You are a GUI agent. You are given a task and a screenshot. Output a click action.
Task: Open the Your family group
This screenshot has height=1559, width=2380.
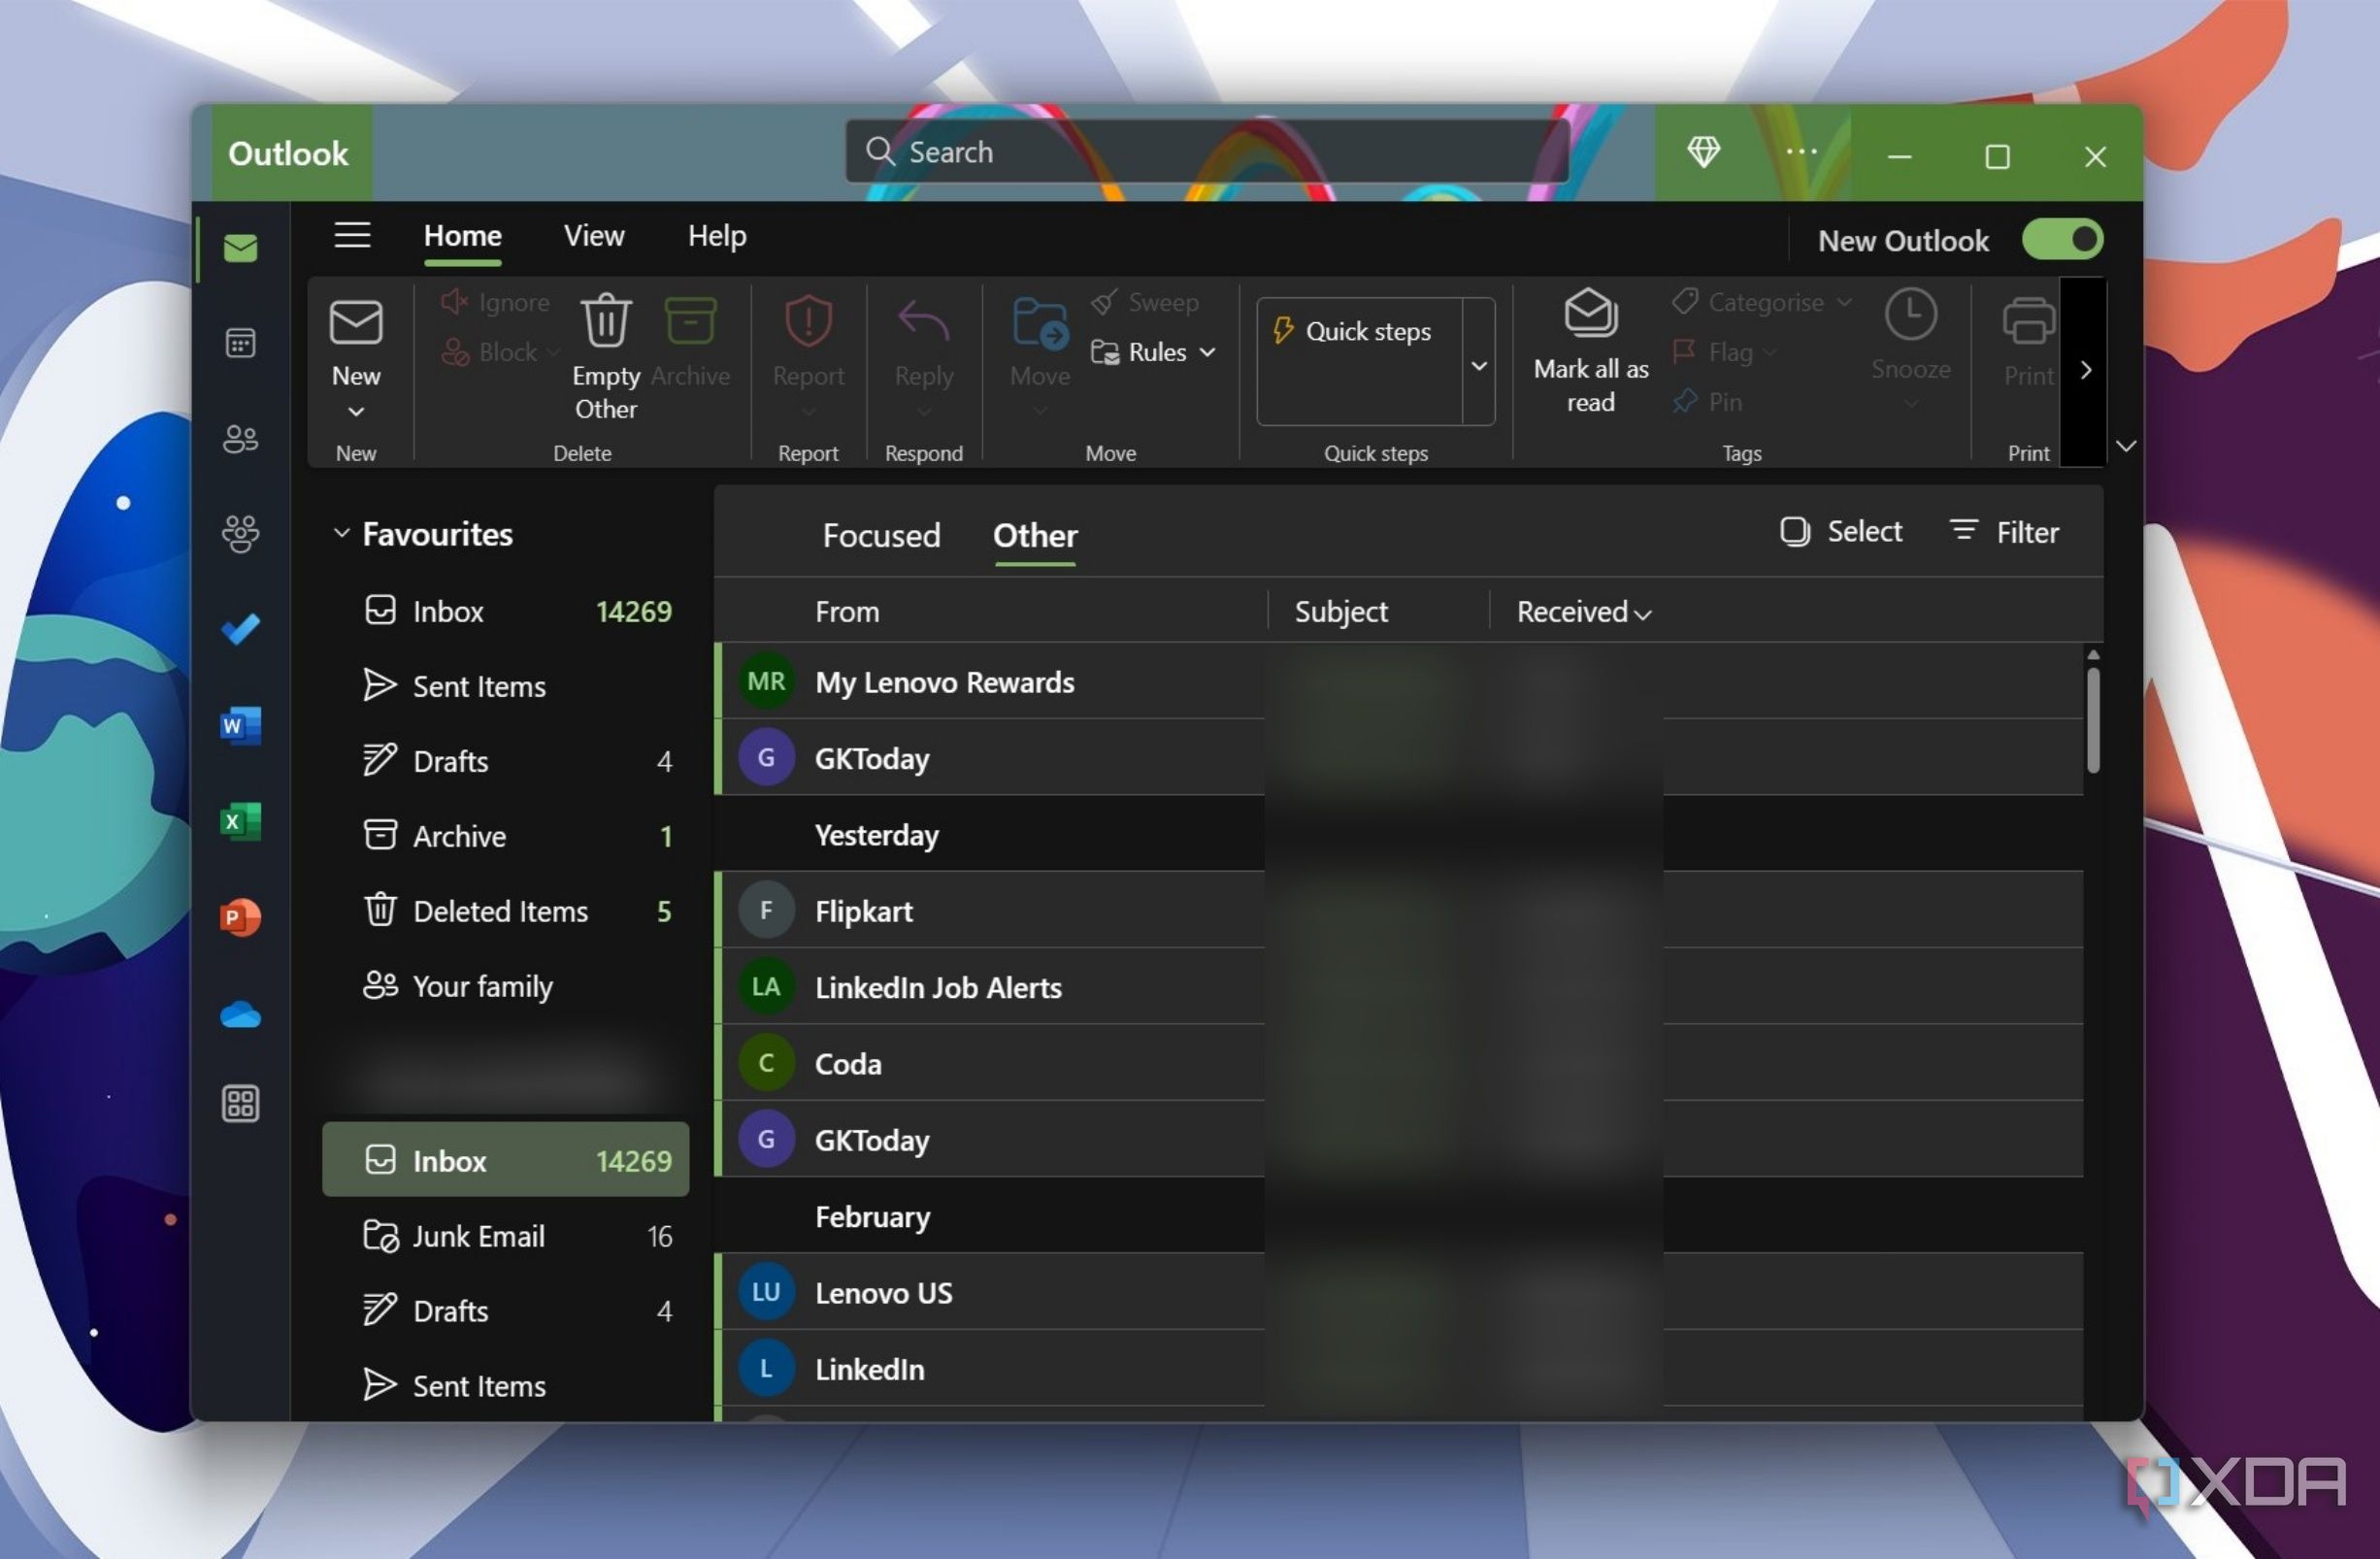click(505, 986)
